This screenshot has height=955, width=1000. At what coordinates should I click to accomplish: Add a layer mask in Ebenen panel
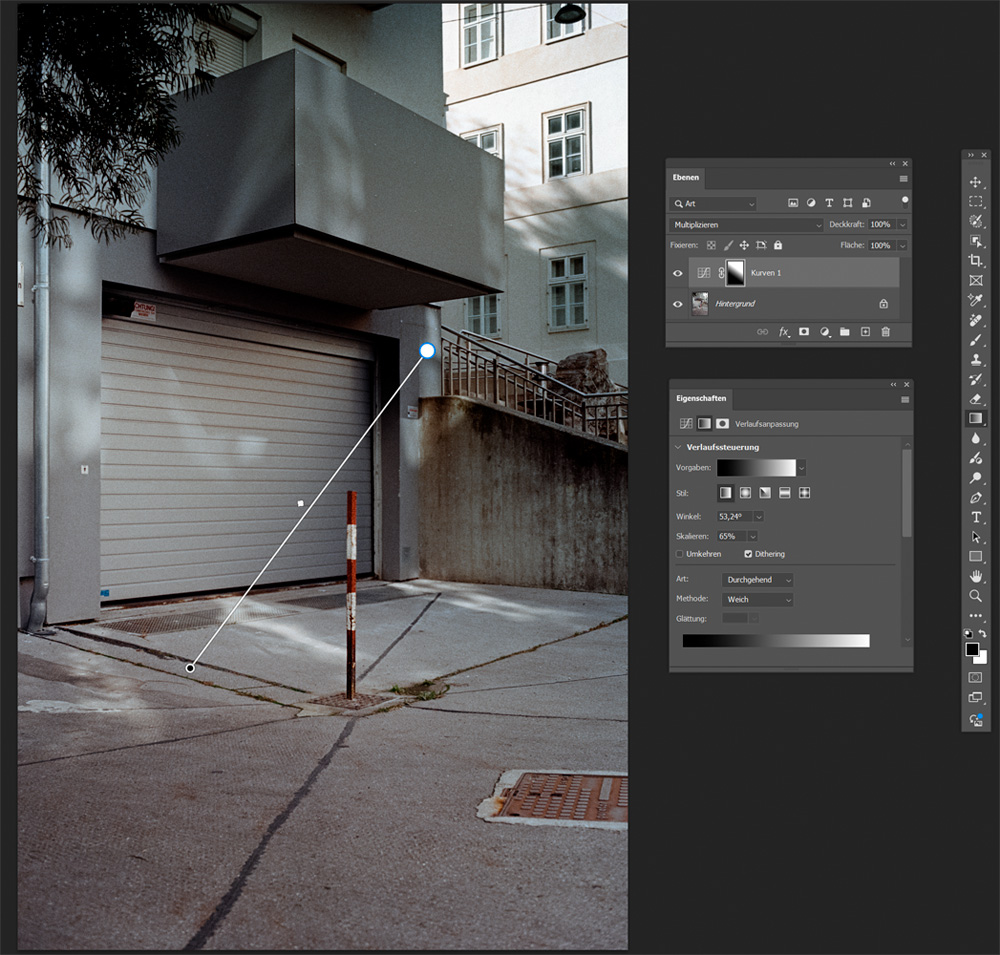[804, 332]
